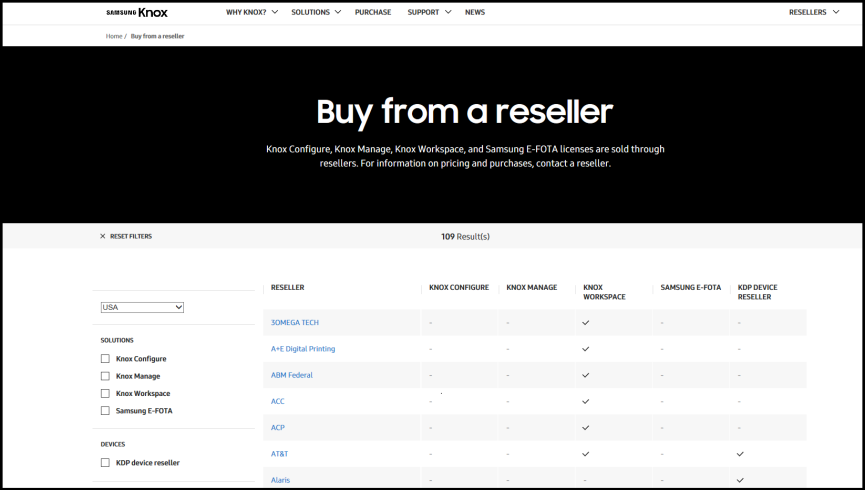
Task: Click Knox Workspace checkmark for A+E Digital Printing
Action: (586, 349)
